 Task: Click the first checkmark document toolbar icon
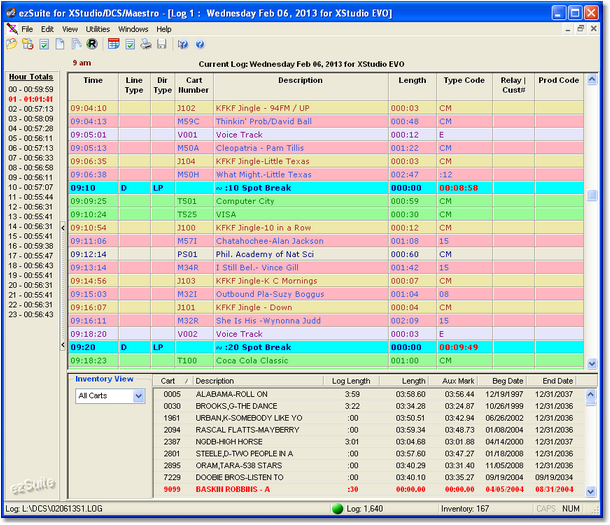click(x=44, y=44)
